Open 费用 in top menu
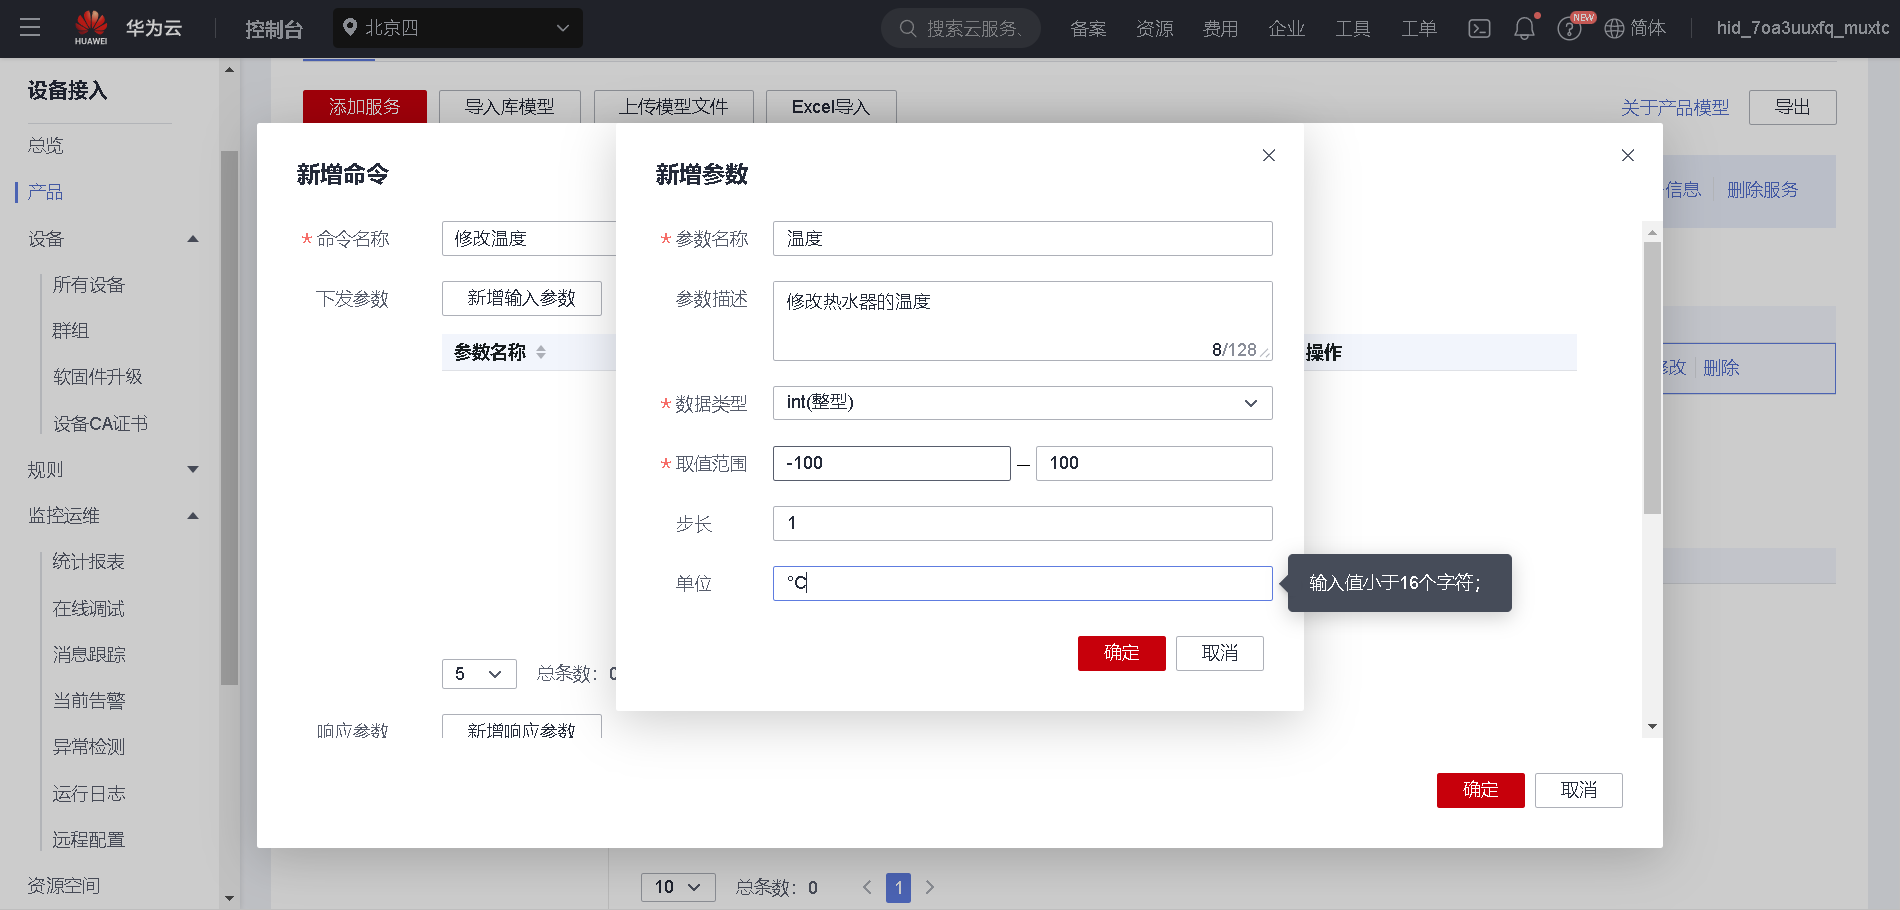1900x910 pixels. [1220, 29]
